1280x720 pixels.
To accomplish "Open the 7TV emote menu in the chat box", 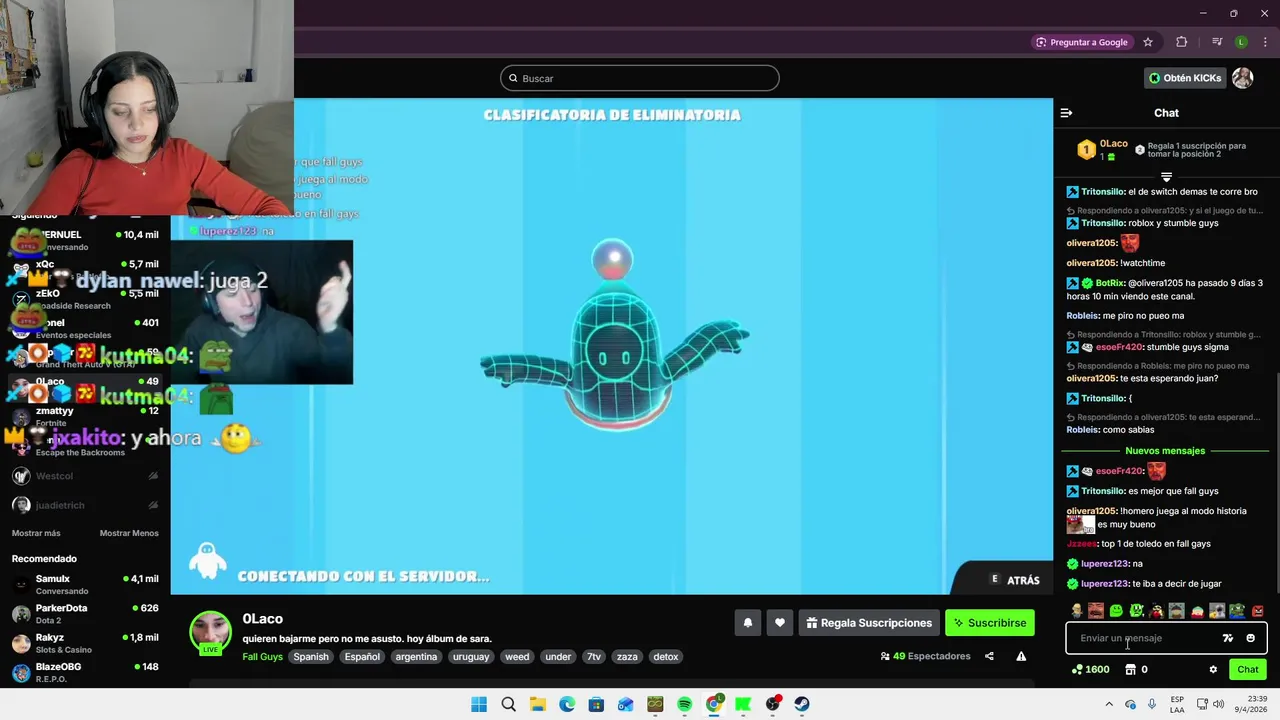I will pos(1228,638).
